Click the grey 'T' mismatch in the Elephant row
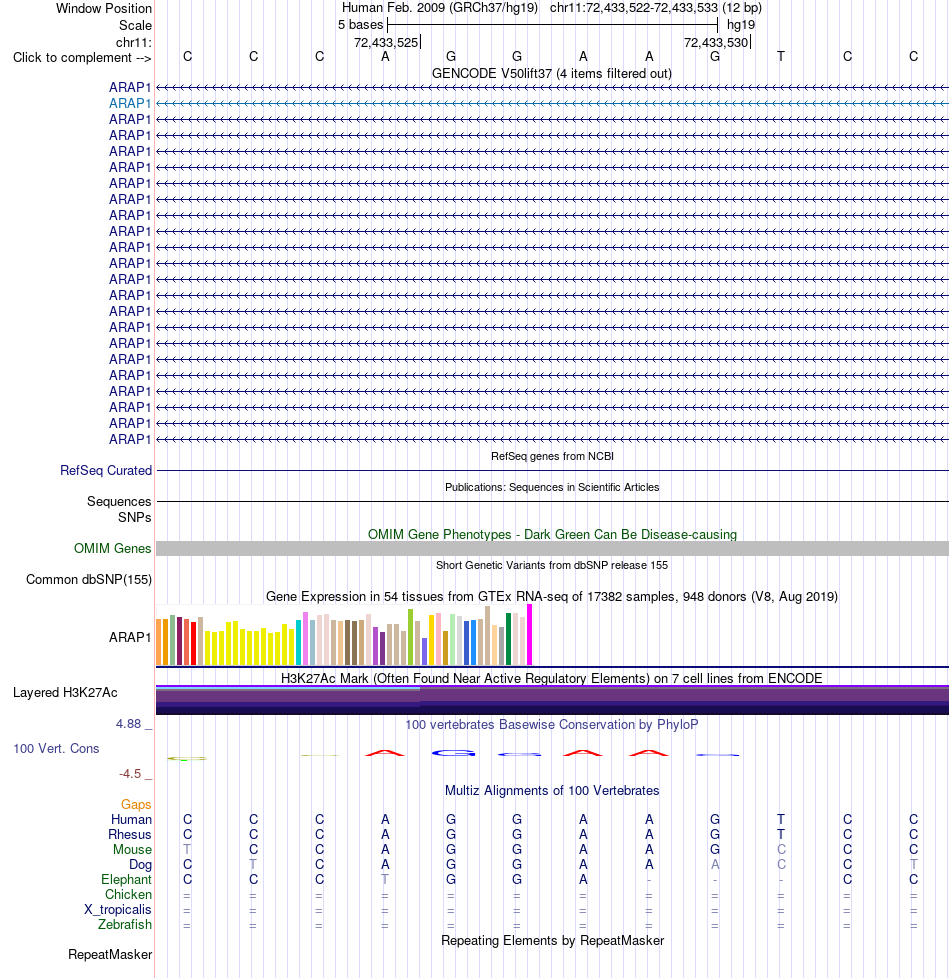 pyautogui.click(x=385, y=879)
